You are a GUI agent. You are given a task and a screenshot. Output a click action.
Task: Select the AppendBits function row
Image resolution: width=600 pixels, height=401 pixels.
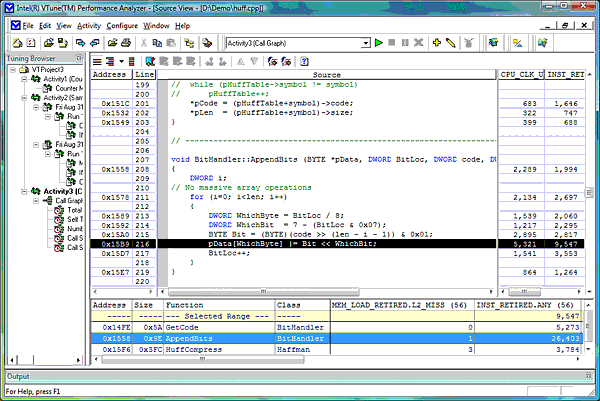(188, 339)
